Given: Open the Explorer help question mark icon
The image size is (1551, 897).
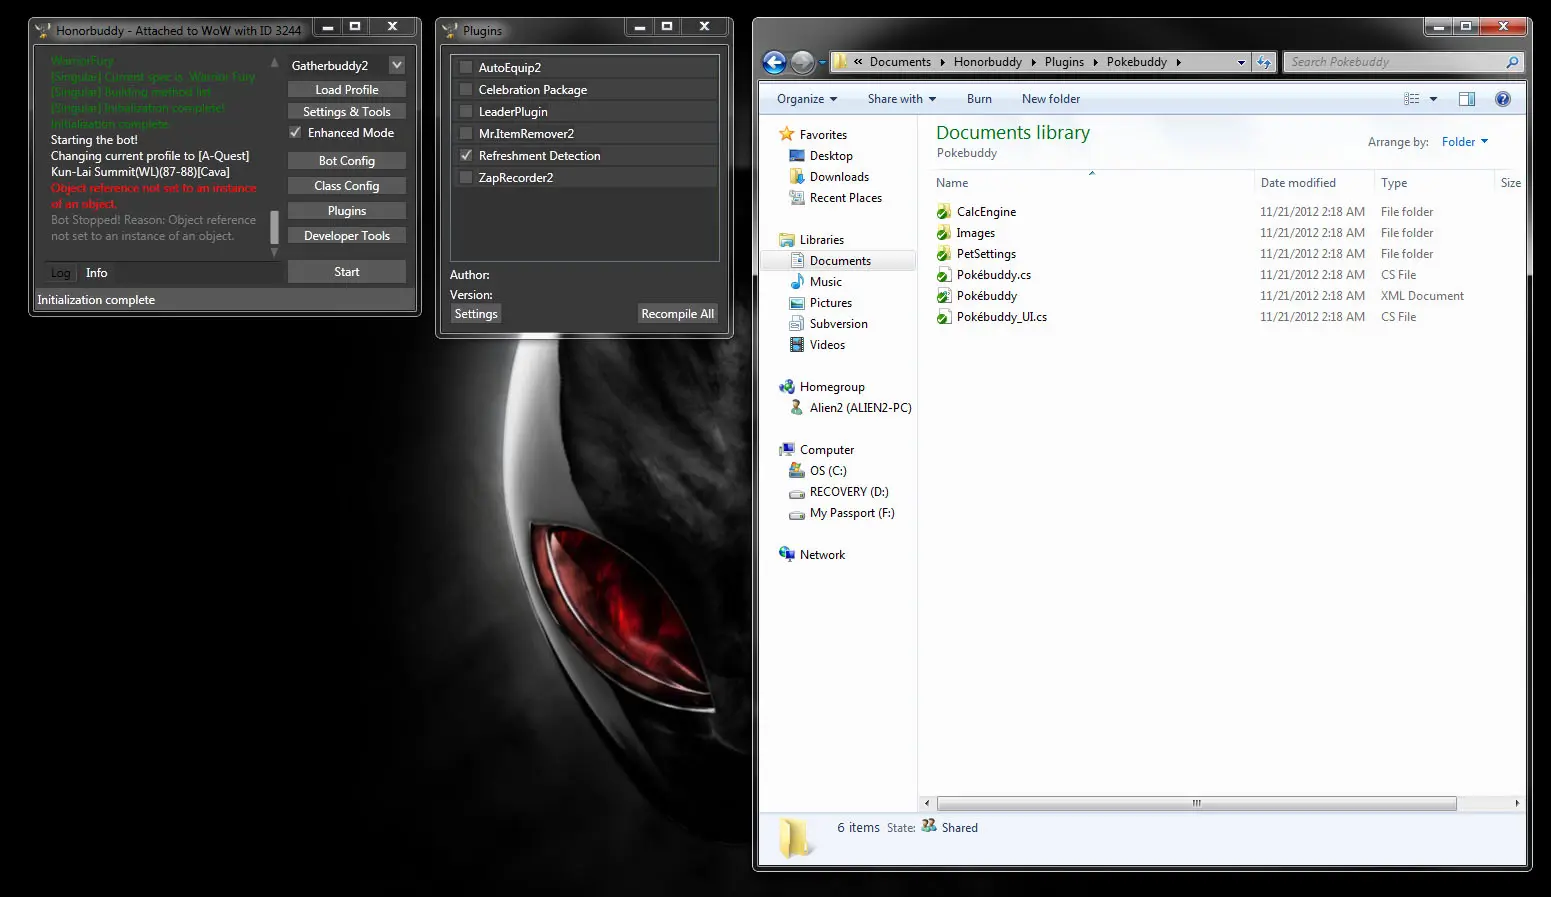Looking at the screenshot, I should pos(1502,99).
